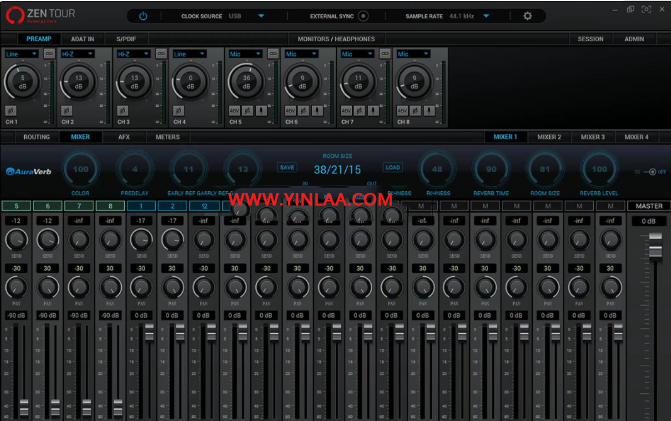Link CH 7 and CH 8 preamps
This screenshot has width=671, height=421.
click(385, 54)
